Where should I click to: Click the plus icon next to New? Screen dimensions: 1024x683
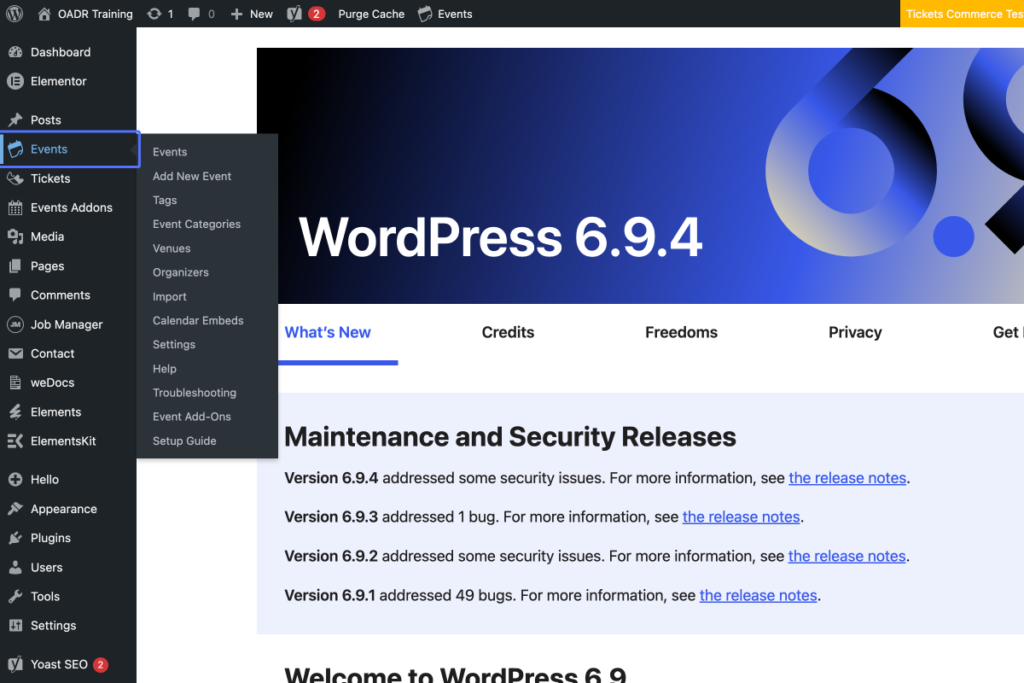pyautogui.click(x=236, y=14)
